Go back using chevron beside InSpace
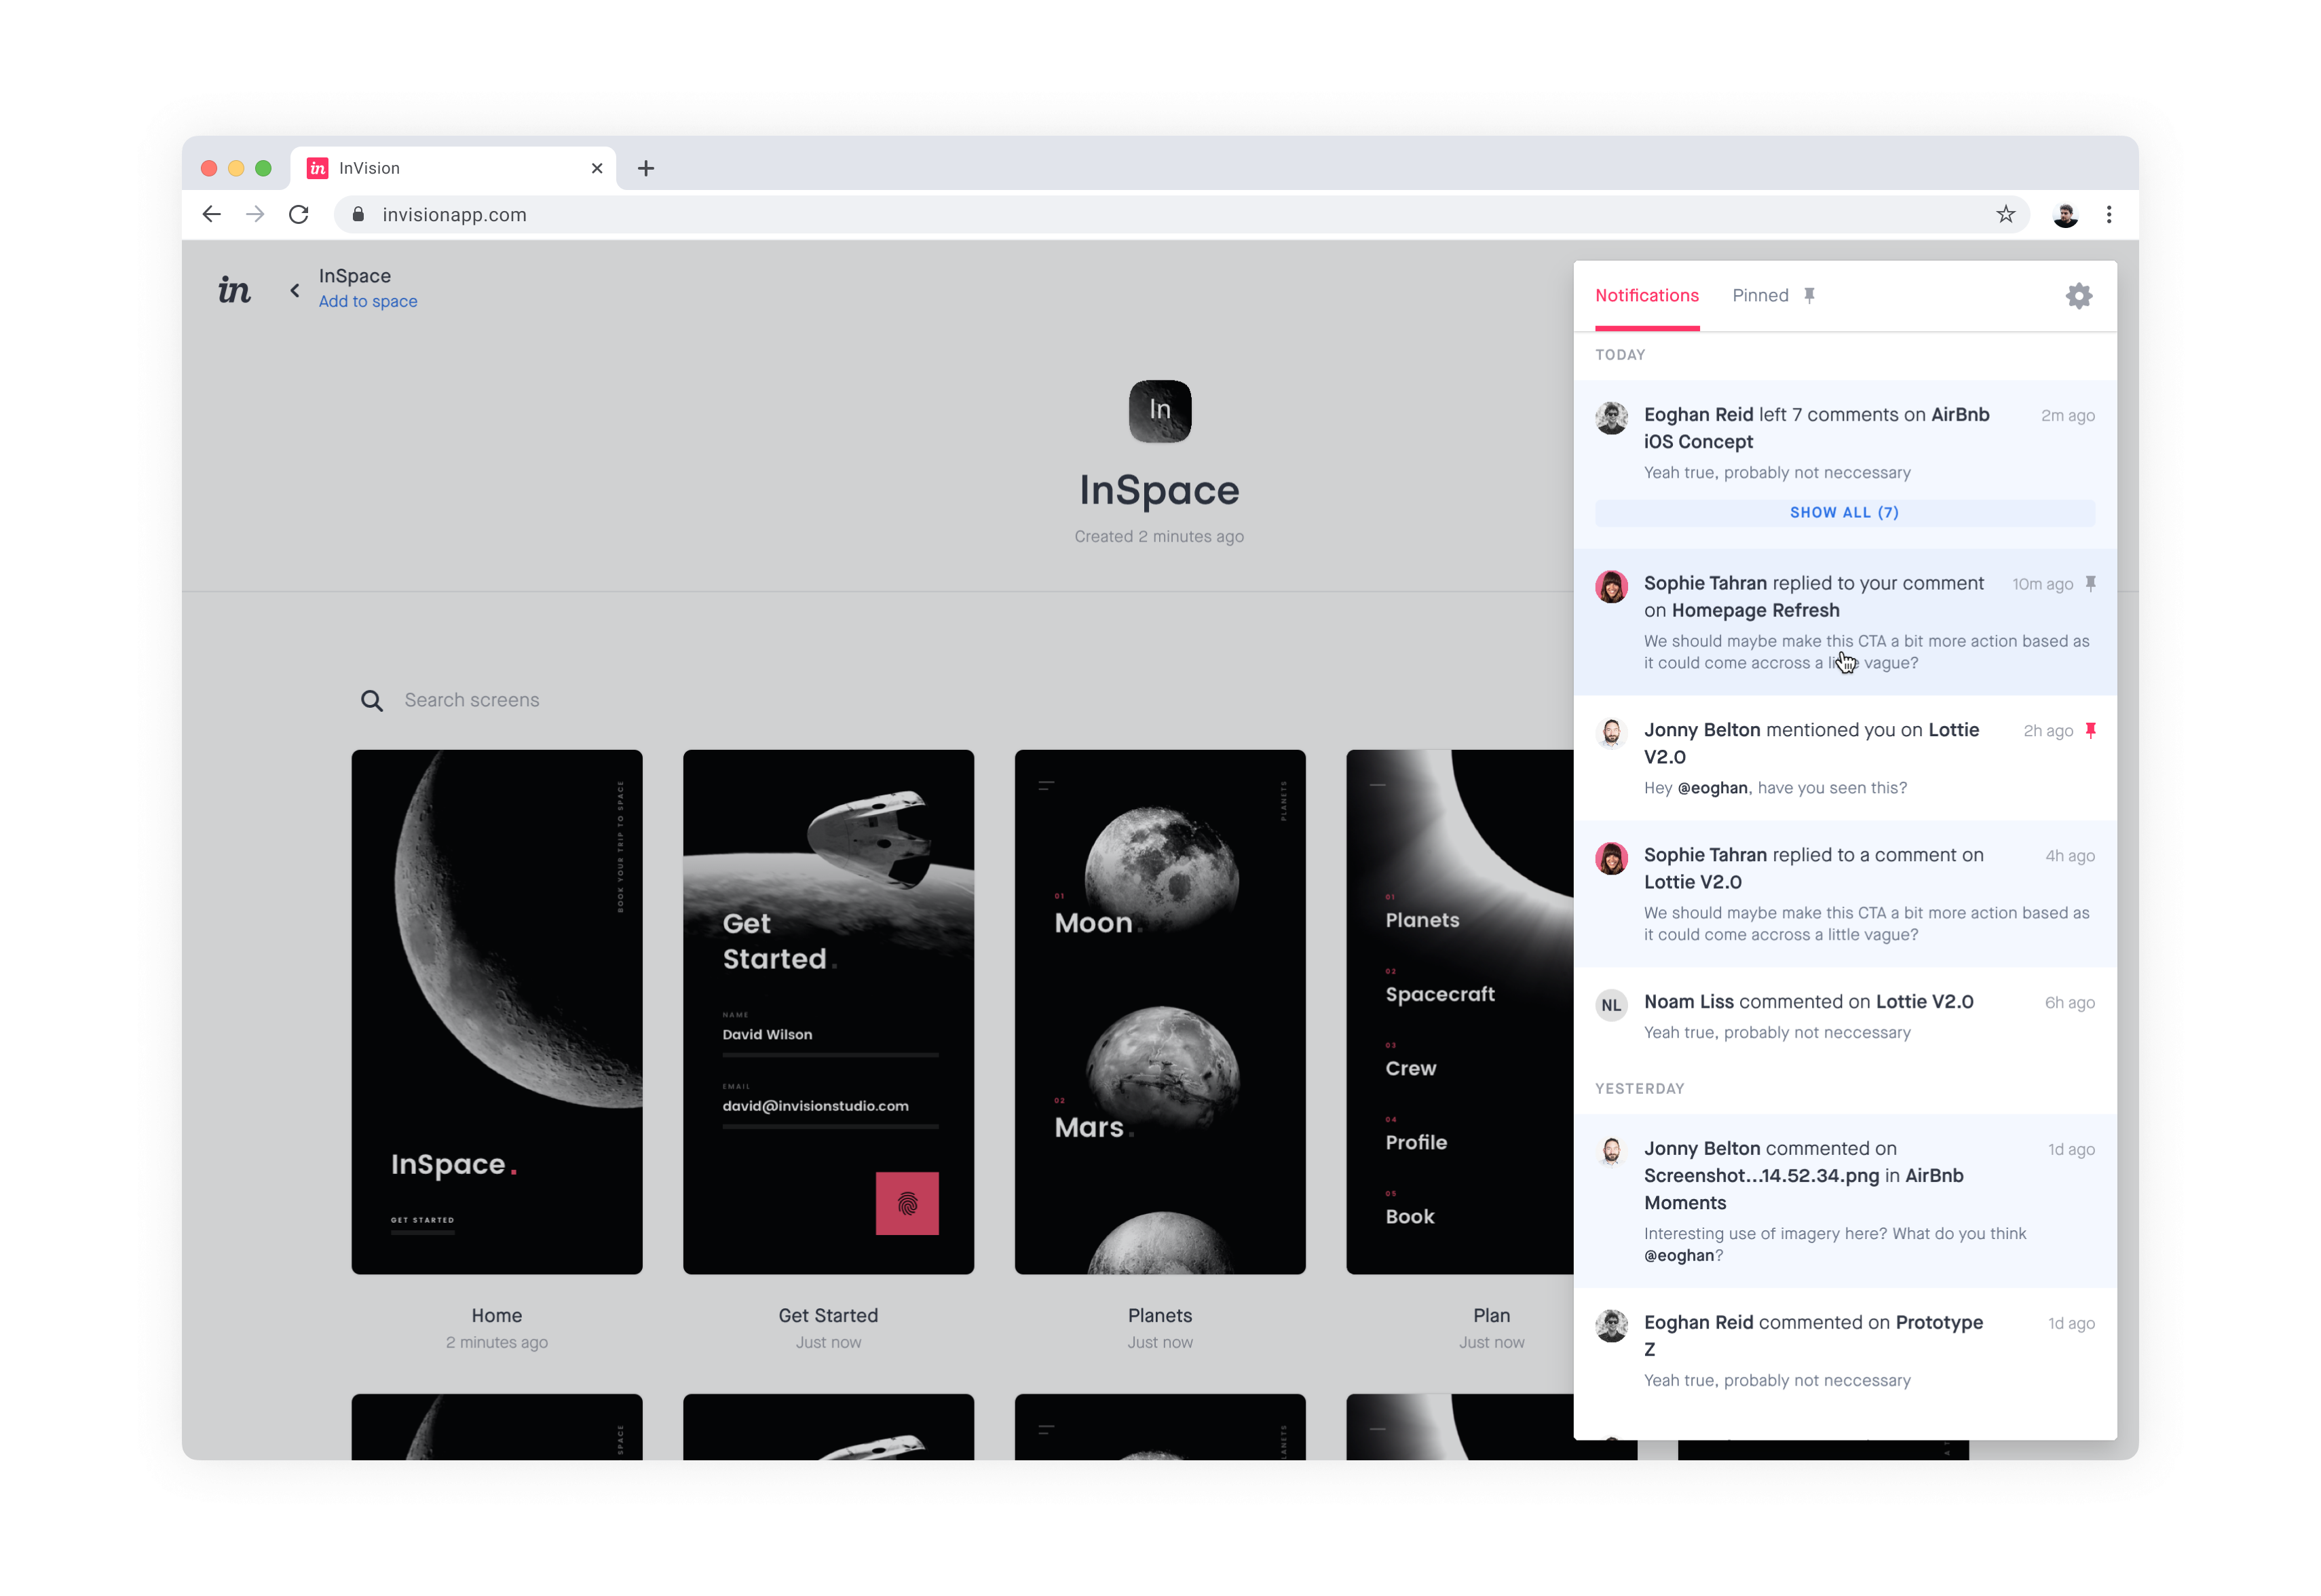Image resolution: width=2321 pixels, height=1596 pixels. point(295,290)
